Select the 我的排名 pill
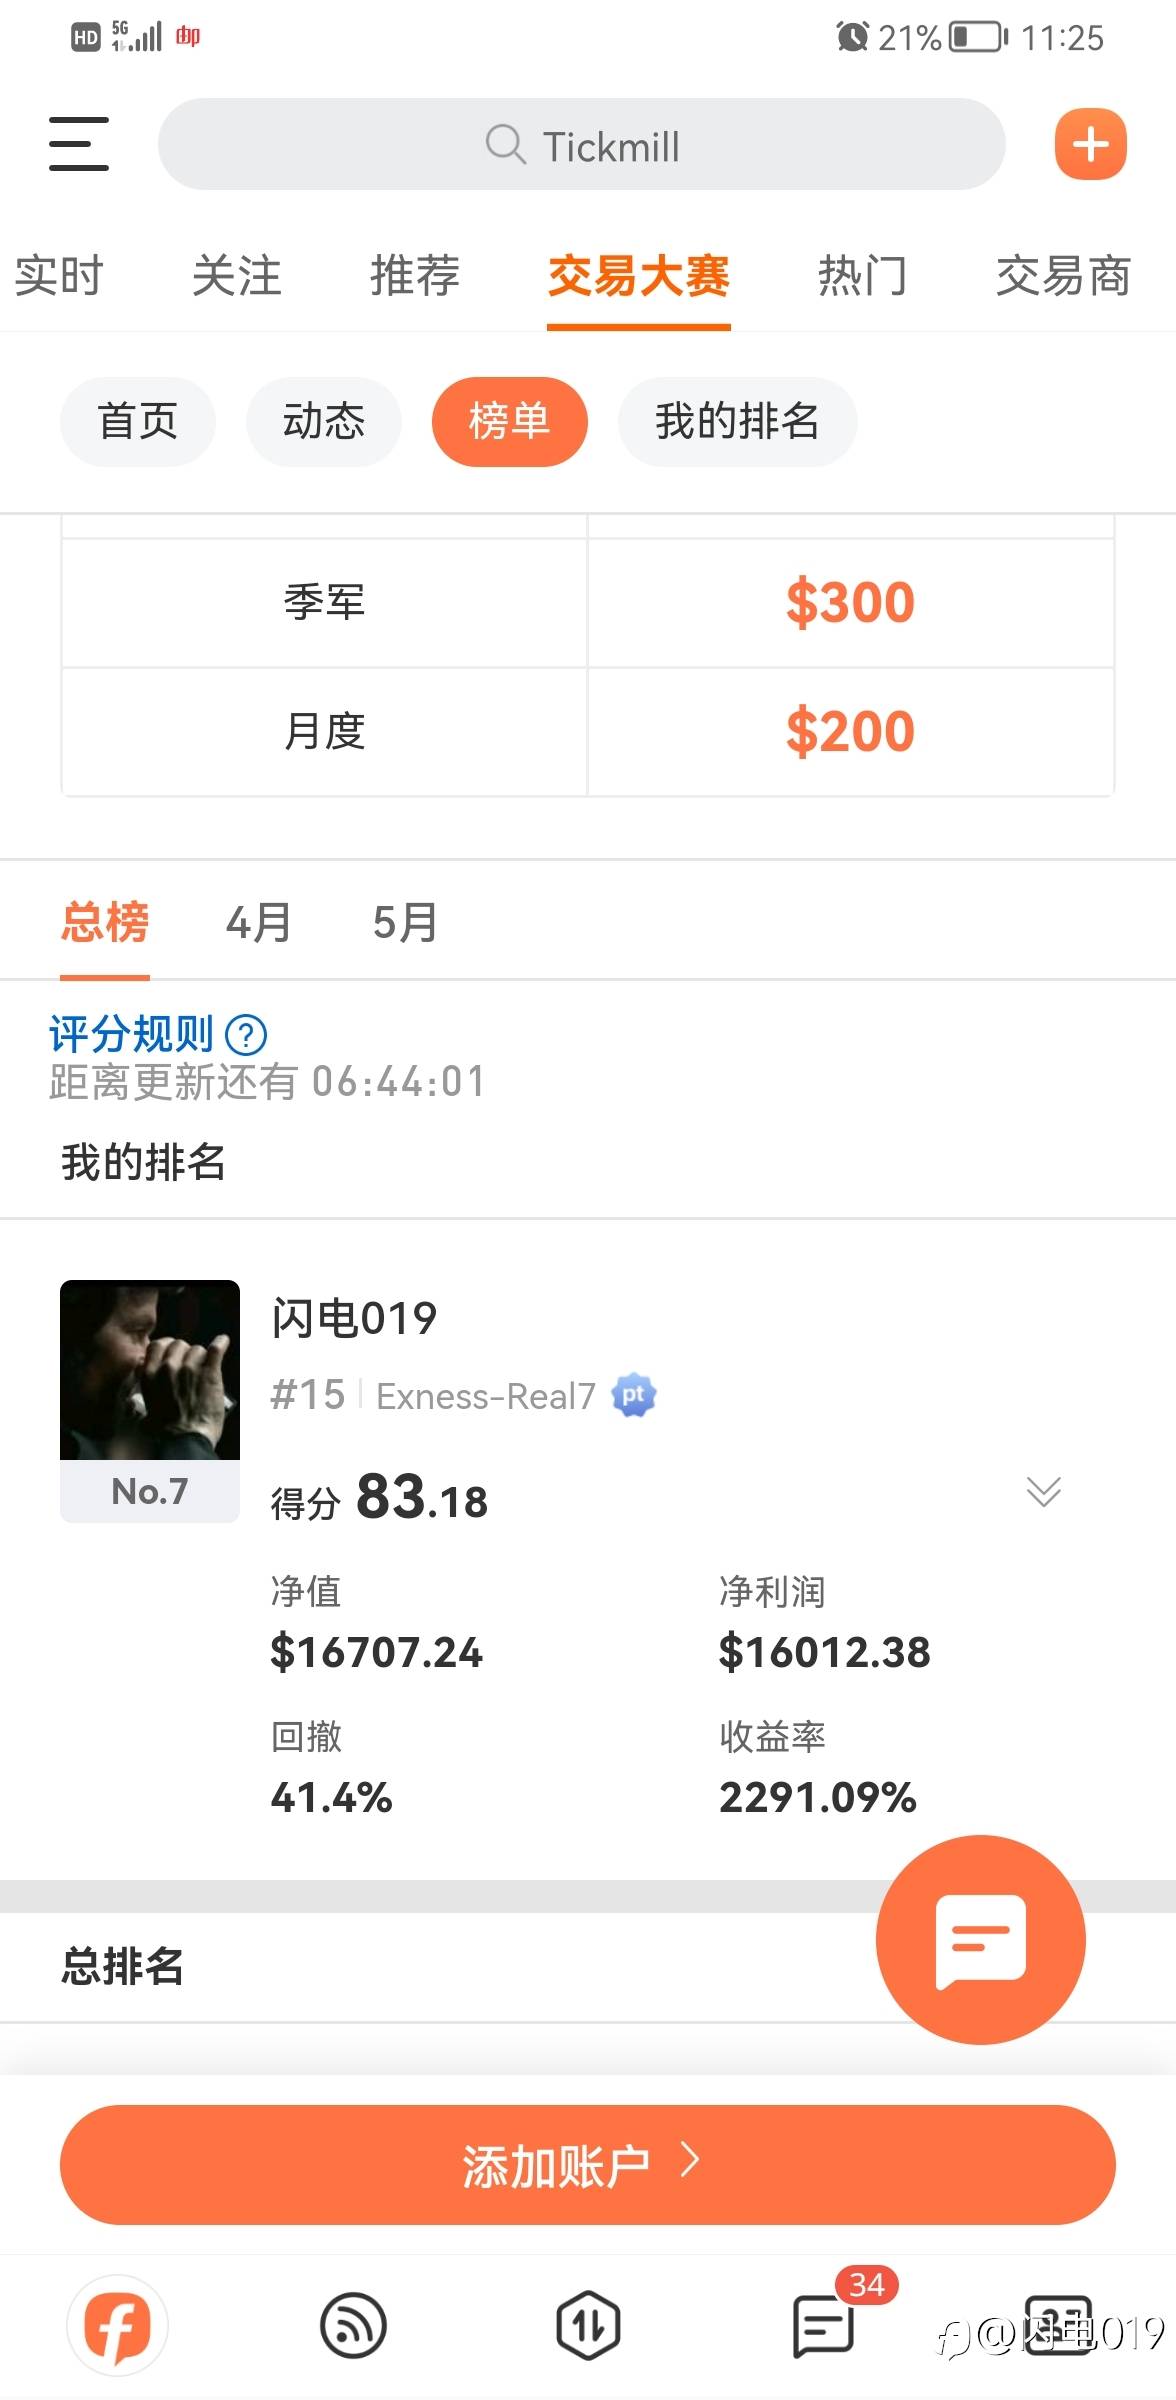The height and width of the screenshot is (2400, 1176). click(x=737, y=421)
